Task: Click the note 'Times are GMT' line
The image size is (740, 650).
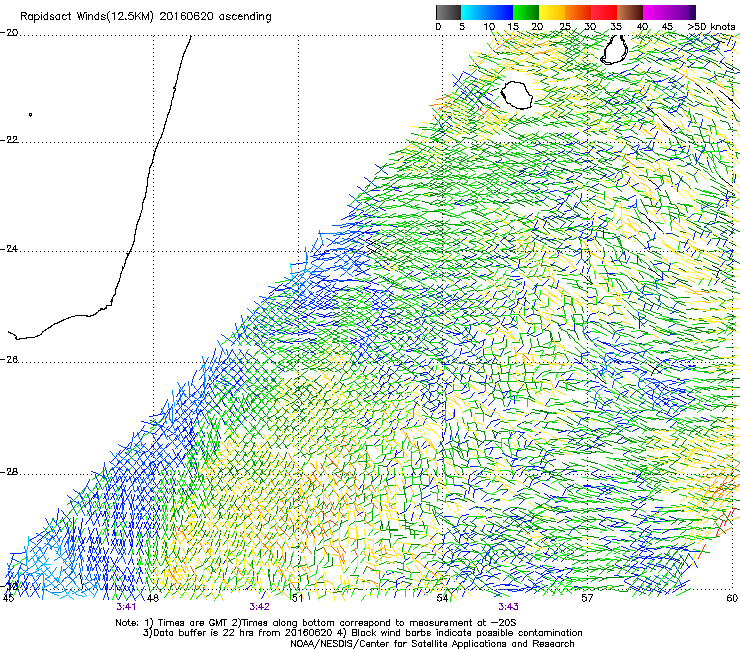Action: pyautogui.click(x=316, y=623)
